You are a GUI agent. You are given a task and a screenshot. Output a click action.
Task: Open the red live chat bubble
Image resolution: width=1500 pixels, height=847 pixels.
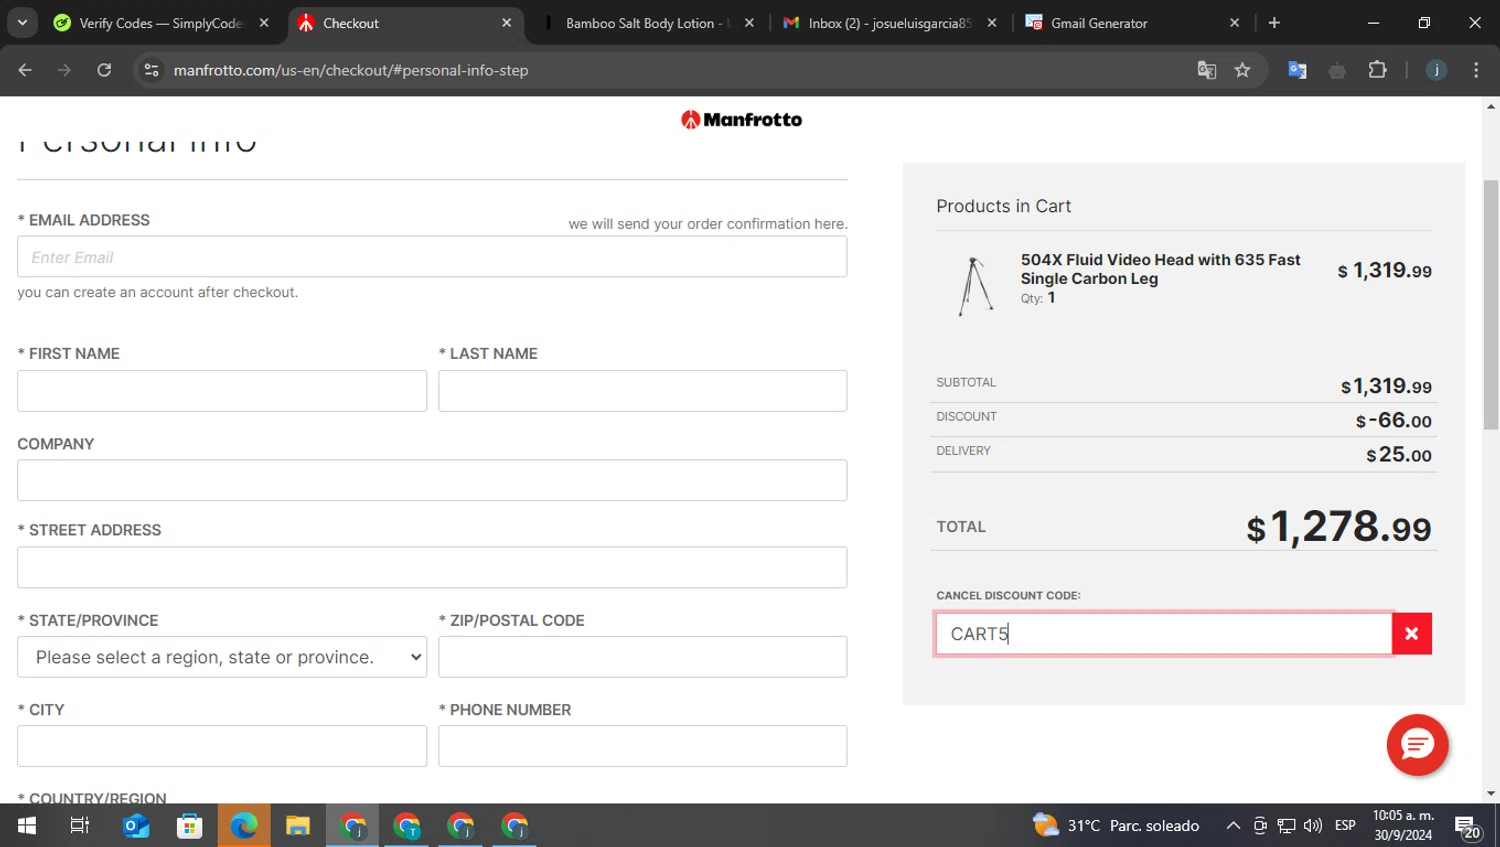(x=1417, y=745)
